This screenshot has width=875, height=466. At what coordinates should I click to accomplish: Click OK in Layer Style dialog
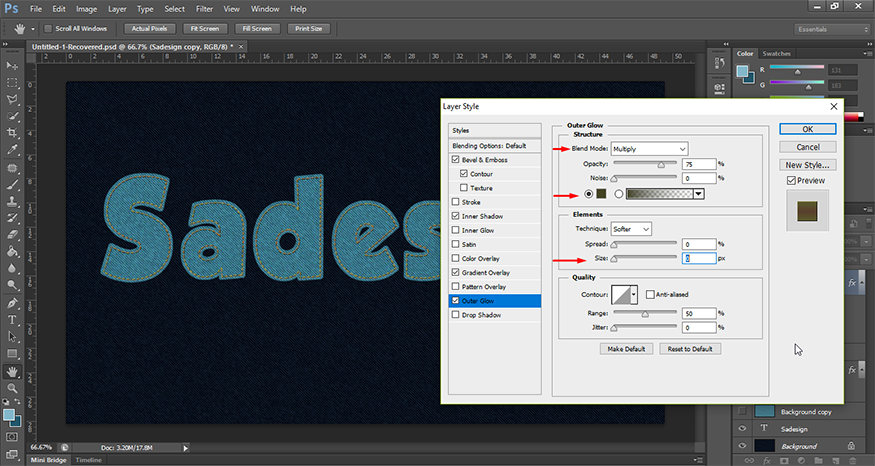[x=807, y=129]
